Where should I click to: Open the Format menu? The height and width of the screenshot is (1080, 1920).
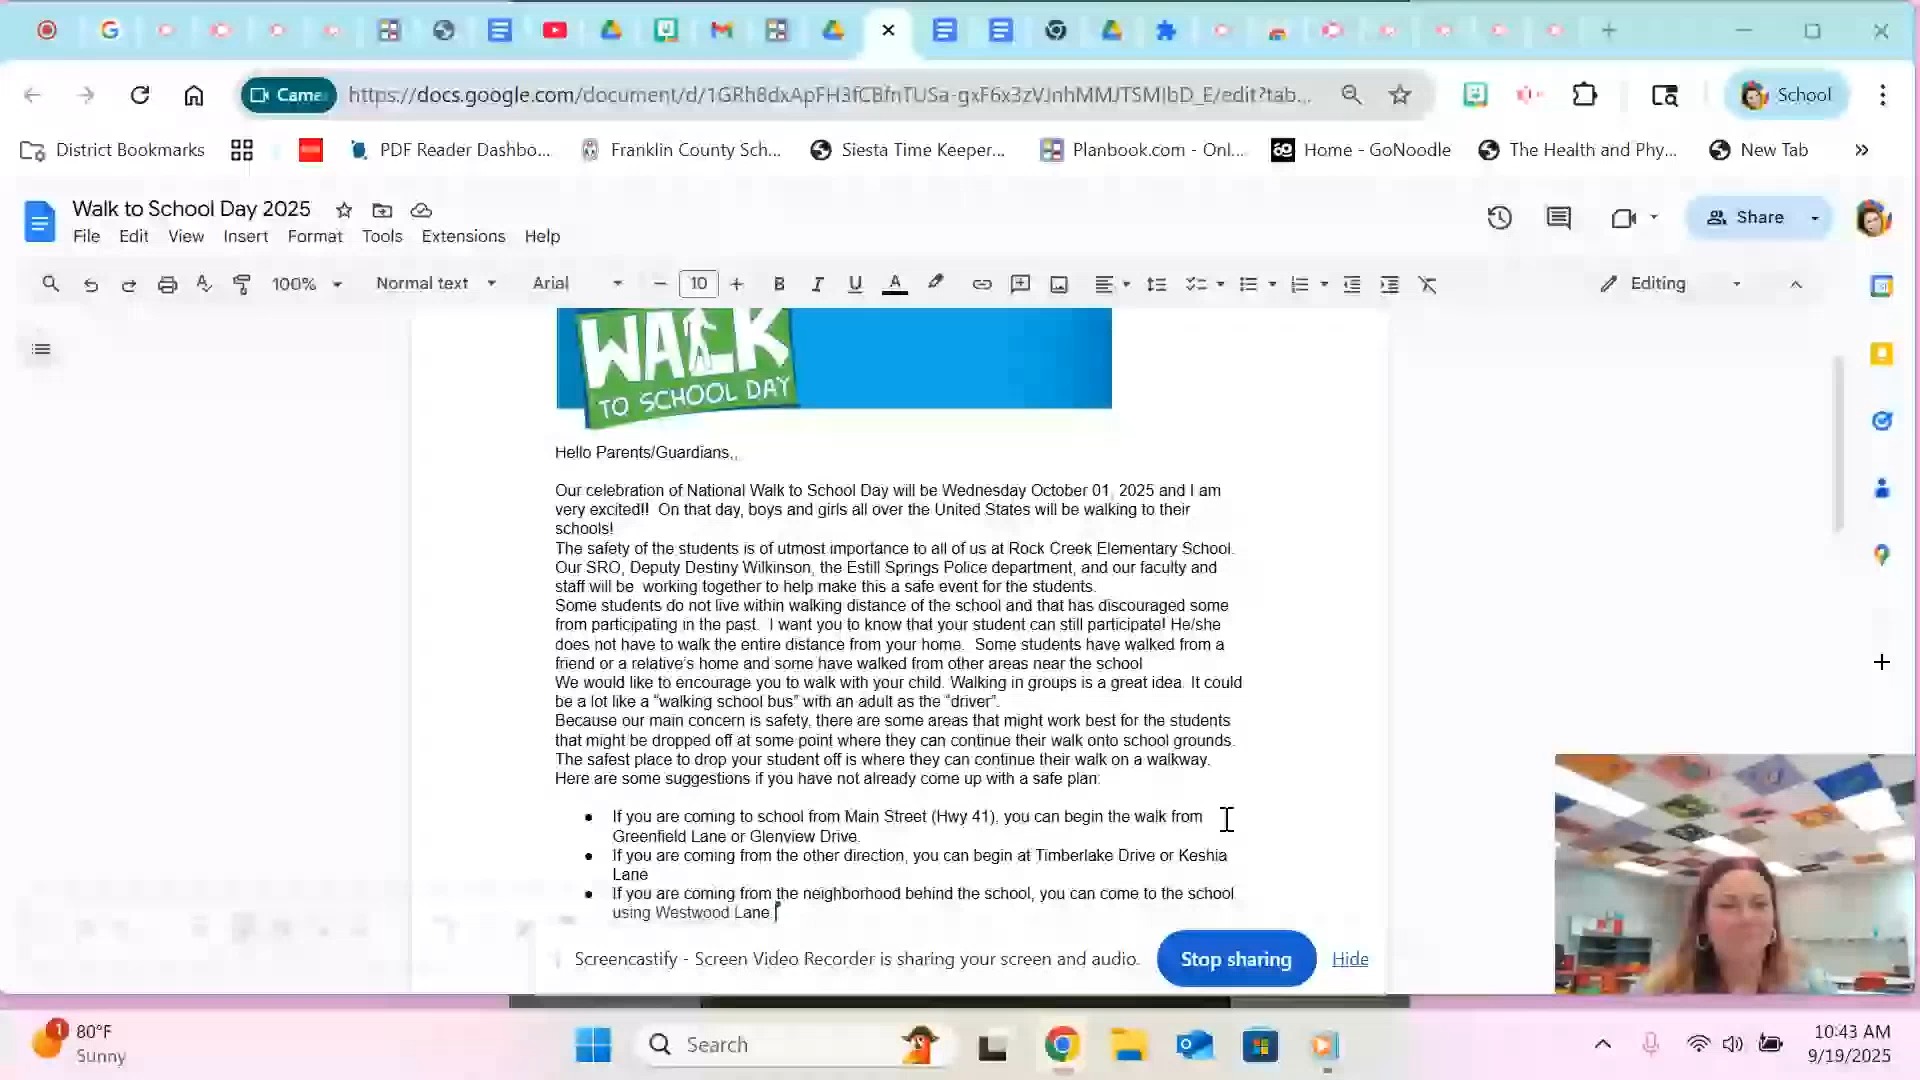[315, 237]
